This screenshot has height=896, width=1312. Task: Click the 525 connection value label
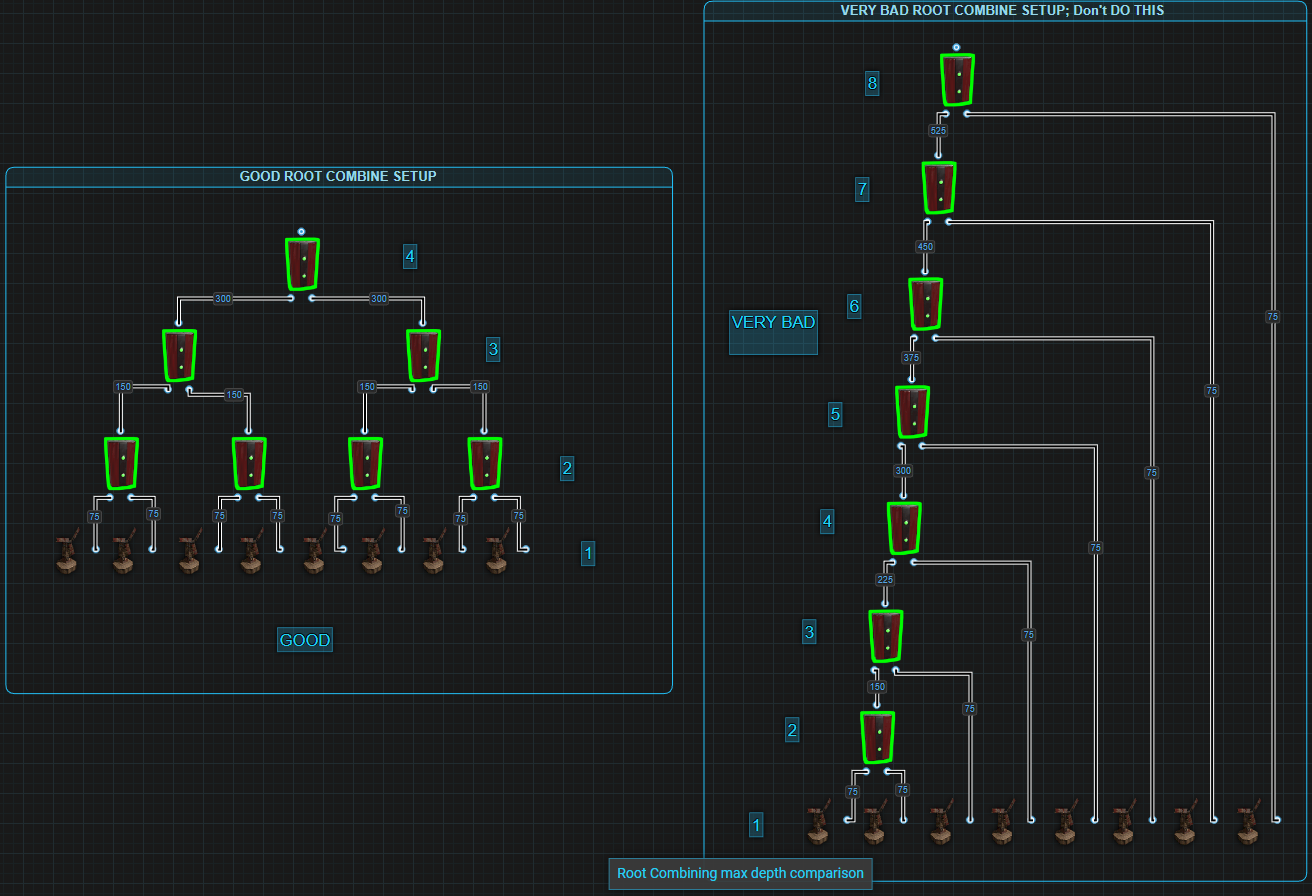938,131
